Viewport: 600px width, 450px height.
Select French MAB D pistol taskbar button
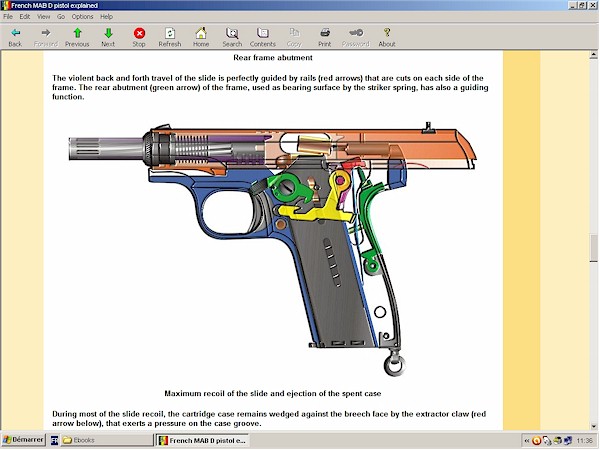click(202, 440)
